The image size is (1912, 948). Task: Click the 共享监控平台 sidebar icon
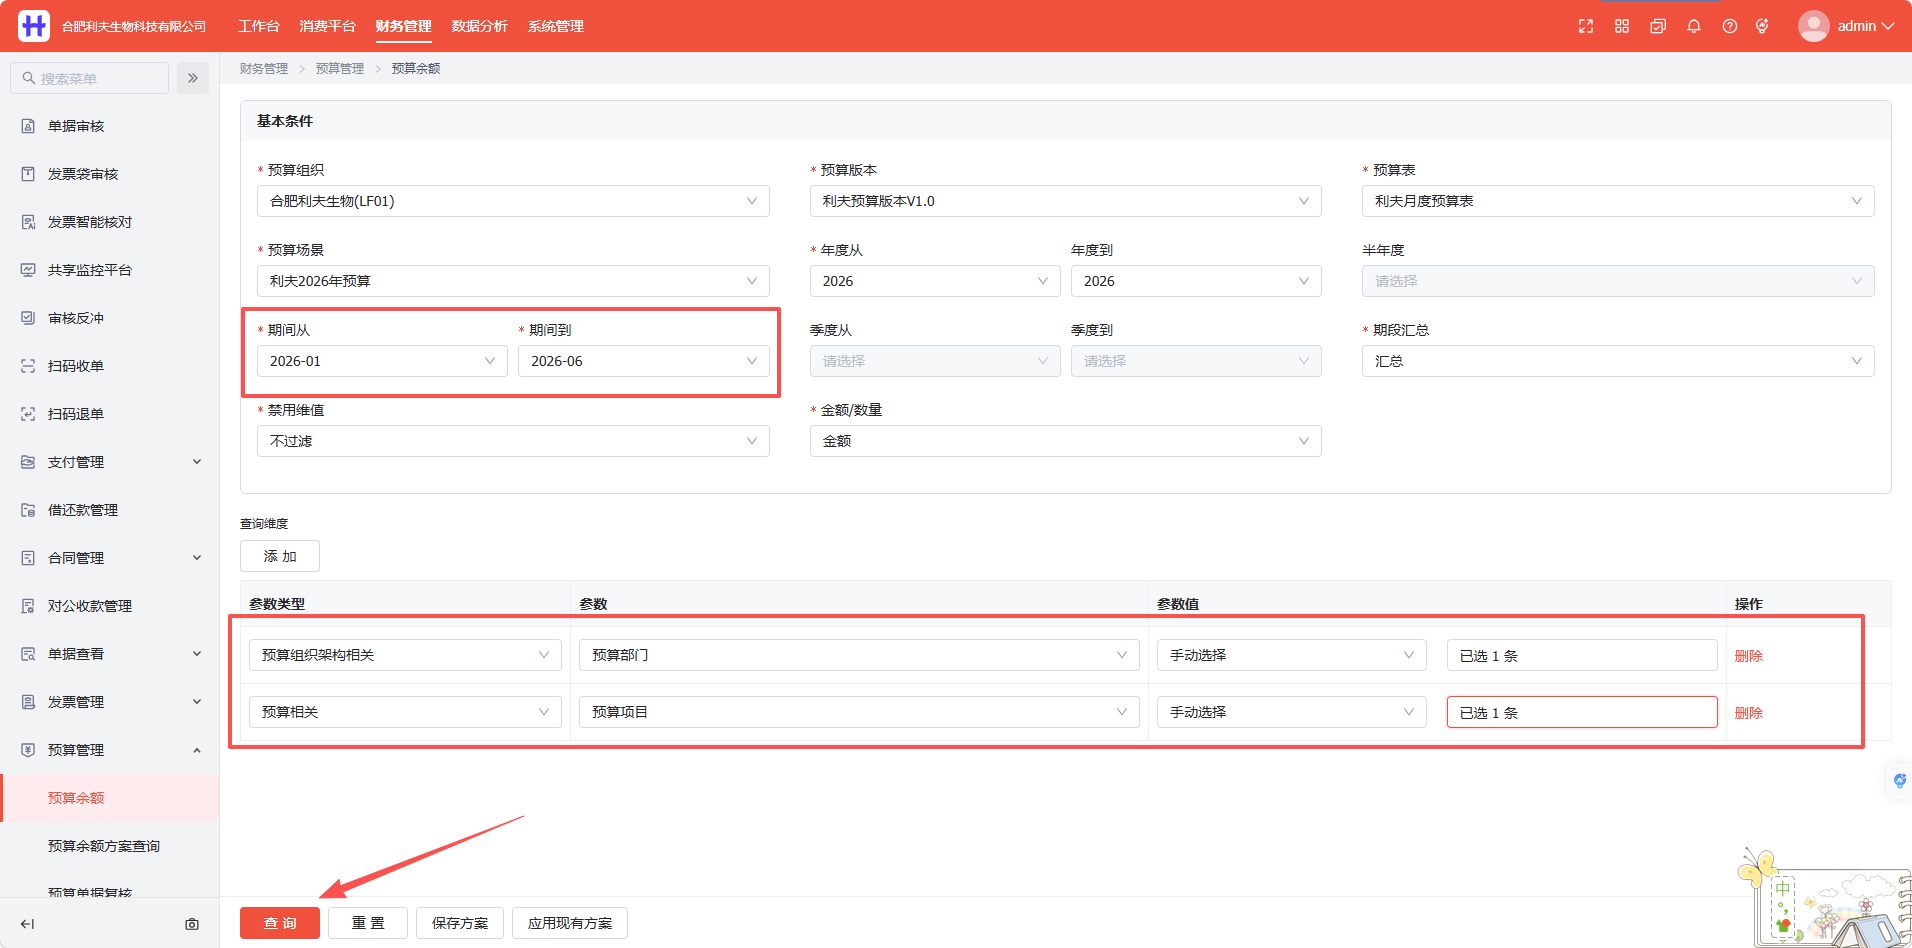(x=28, y=270)
